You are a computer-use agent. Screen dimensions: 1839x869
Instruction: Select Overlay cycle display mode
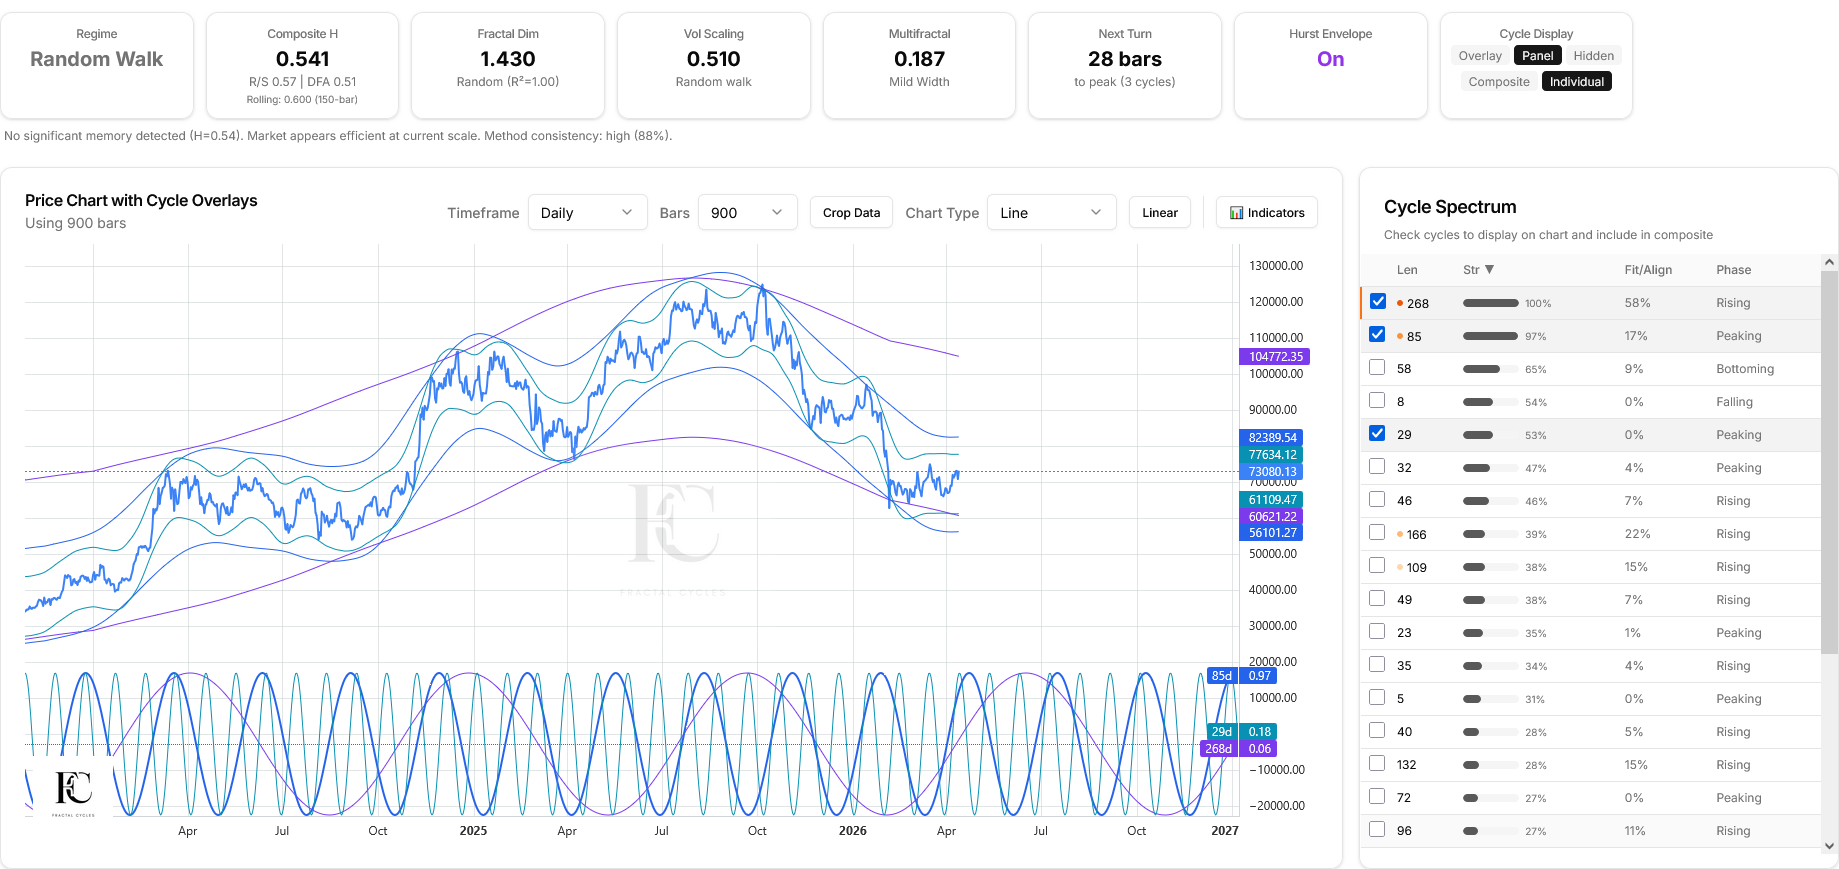[1480, 56]
